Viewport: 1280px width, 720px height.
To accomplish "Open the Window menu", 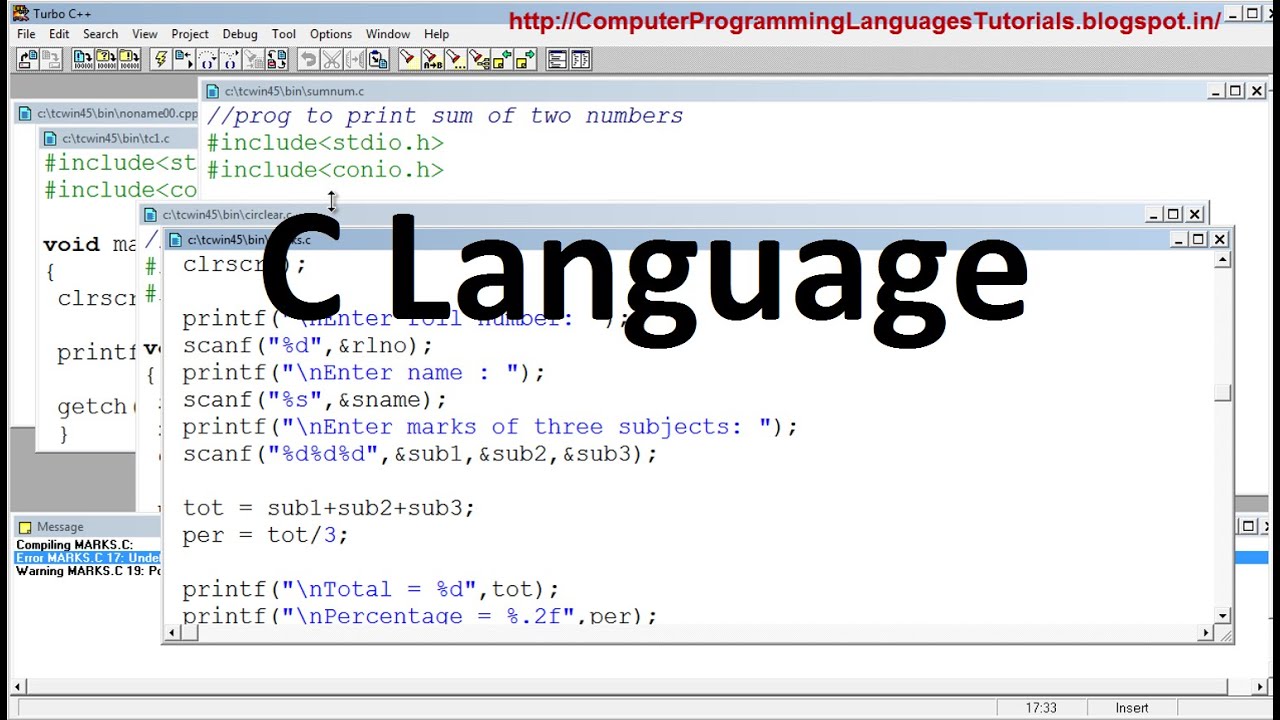I will click(x=387, y=34).
